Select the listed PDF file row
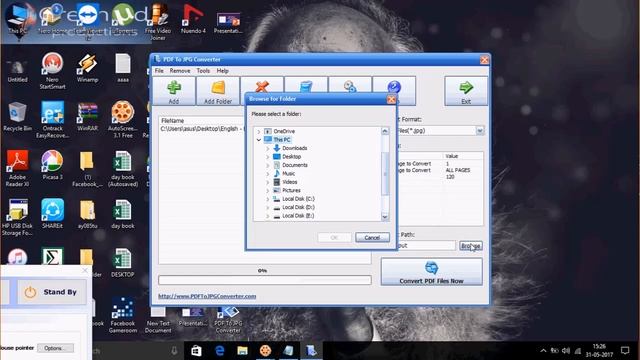The height and width of the screenshot is (360, 640). click(x=203, y=129)
